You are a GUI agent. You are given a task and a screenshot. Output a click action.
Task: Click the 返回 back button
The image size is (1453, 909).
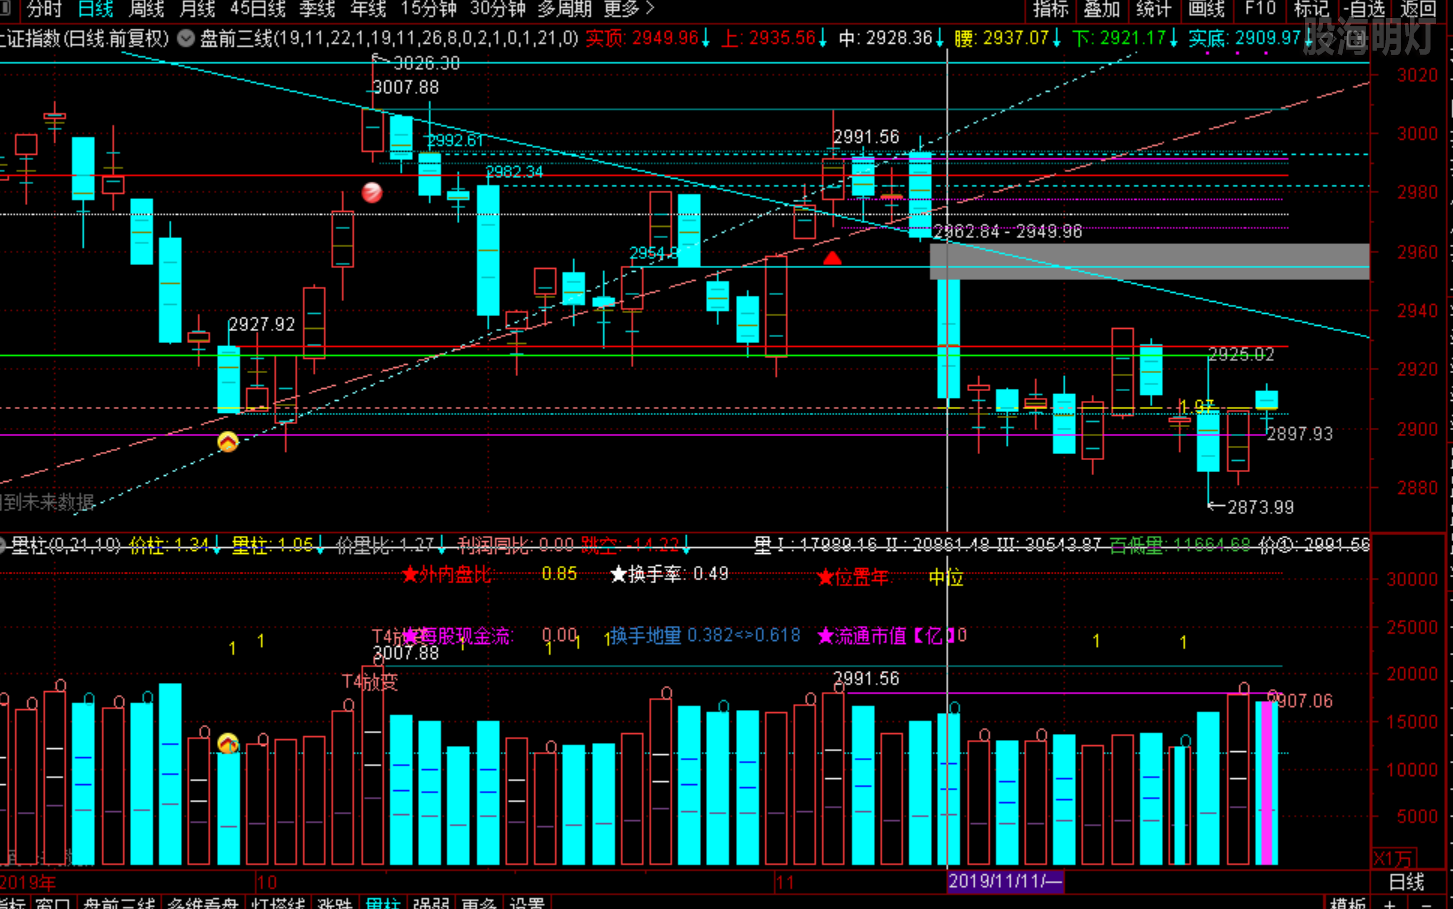coord(1418,9)
